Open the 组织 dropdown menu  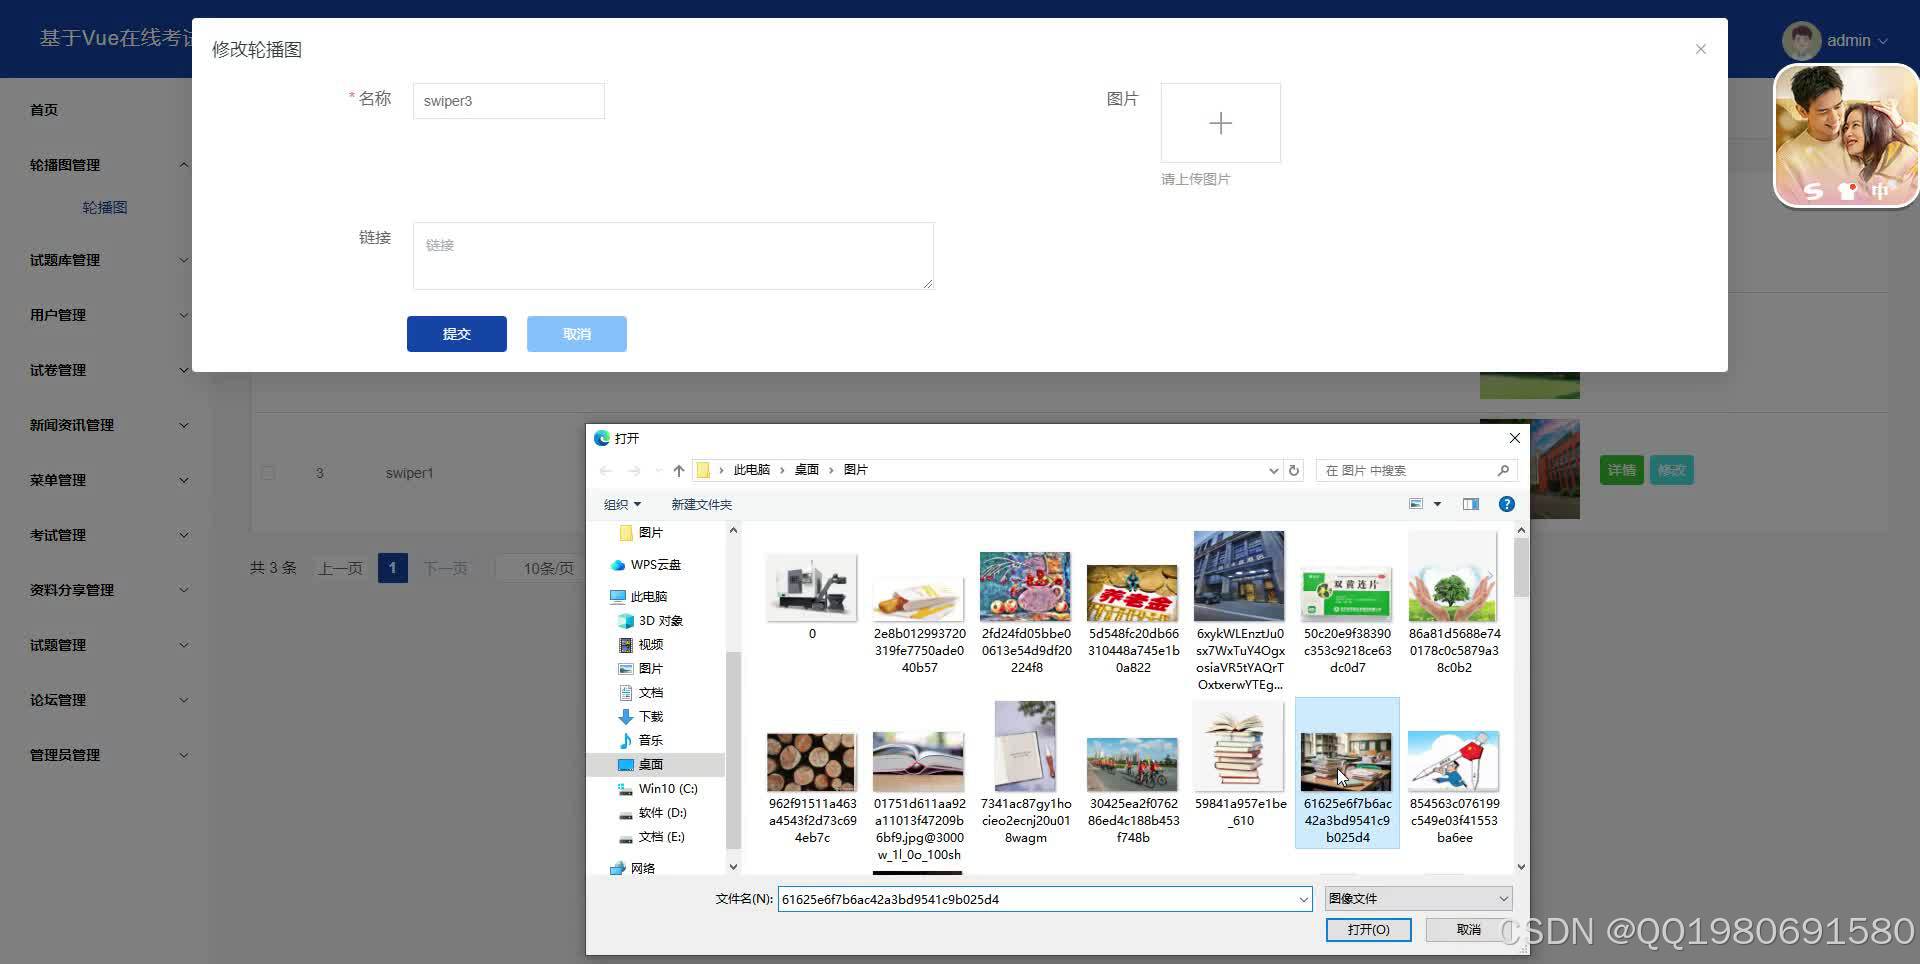[621, 504]
